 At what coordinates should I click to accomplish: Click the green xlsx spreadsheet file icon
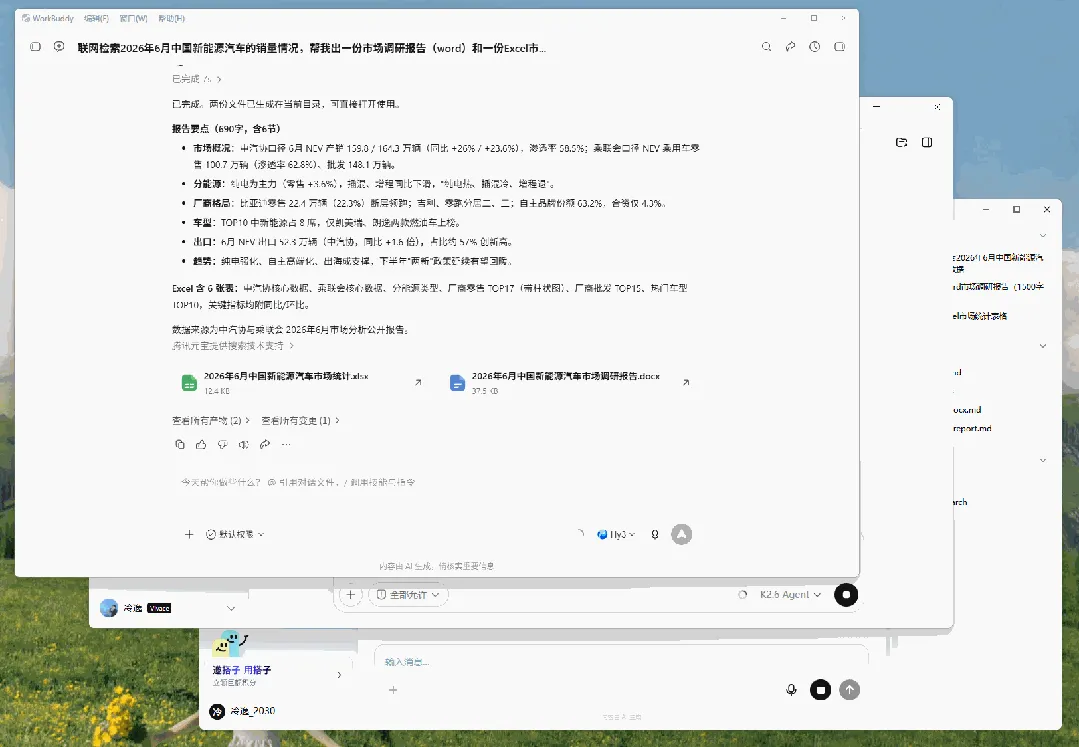click(189, 383)
